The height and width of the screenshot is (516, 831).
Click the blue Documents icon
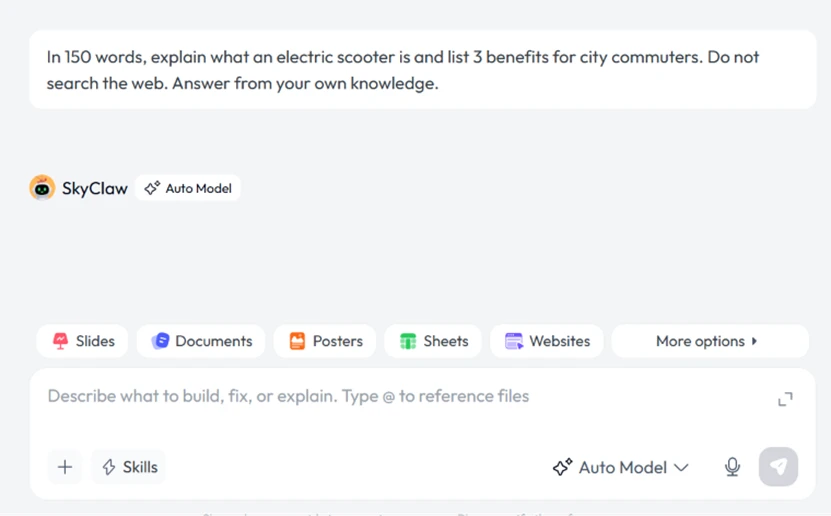coord(160,341)
